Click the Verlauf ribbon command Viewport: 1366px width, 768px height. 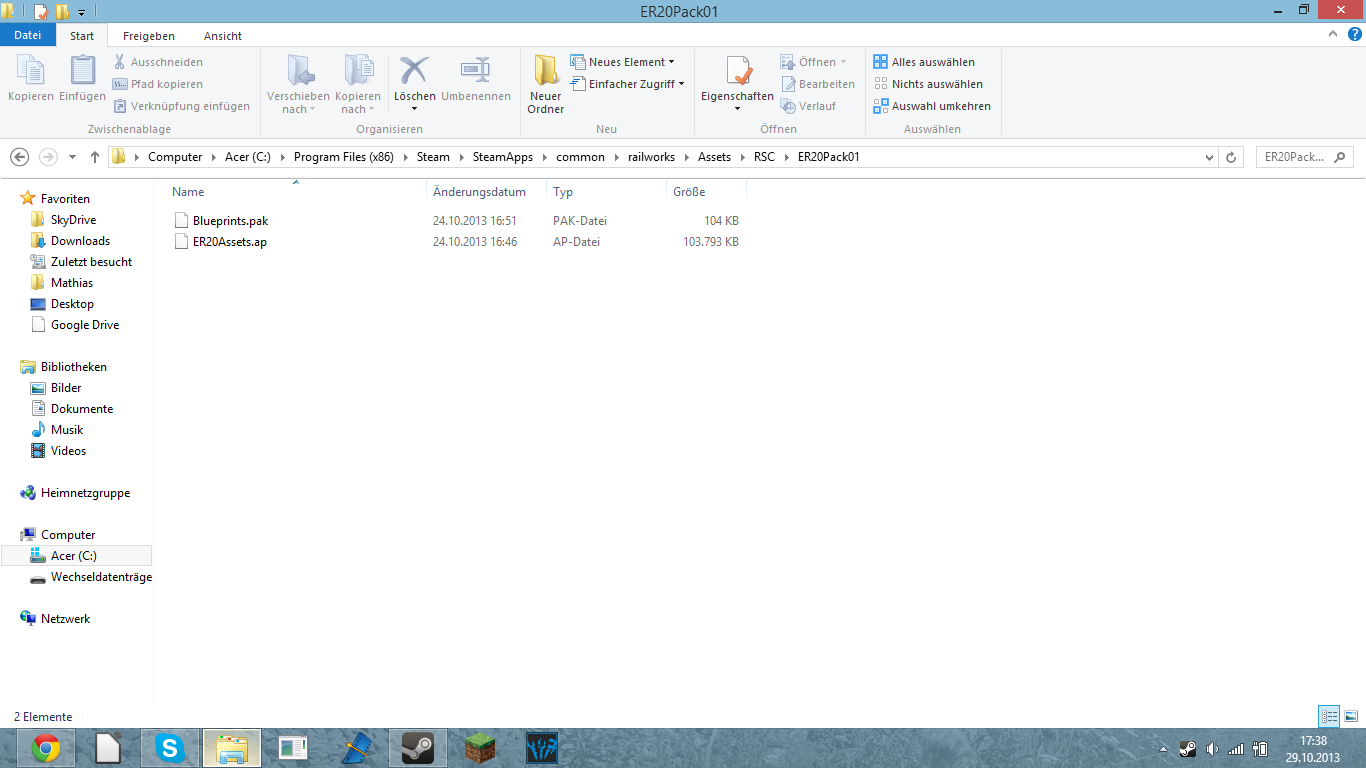pos(808,106)
